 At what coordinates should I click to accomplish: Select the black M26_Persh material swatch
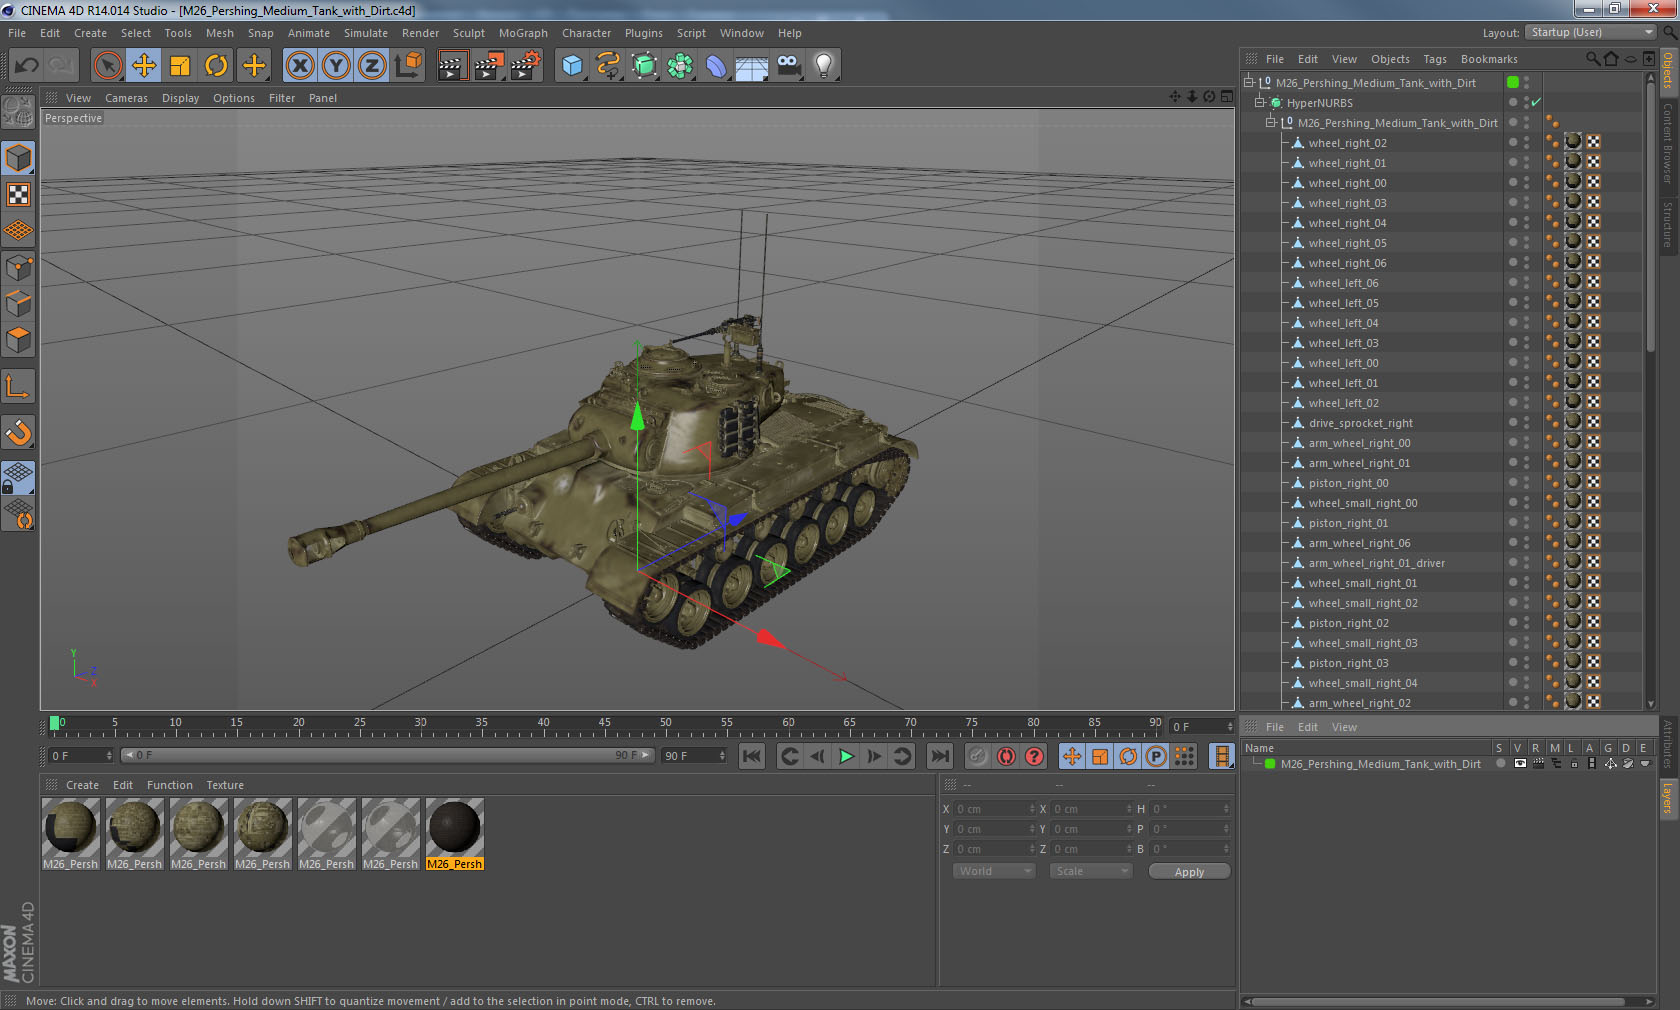click(x=455, y=834)
